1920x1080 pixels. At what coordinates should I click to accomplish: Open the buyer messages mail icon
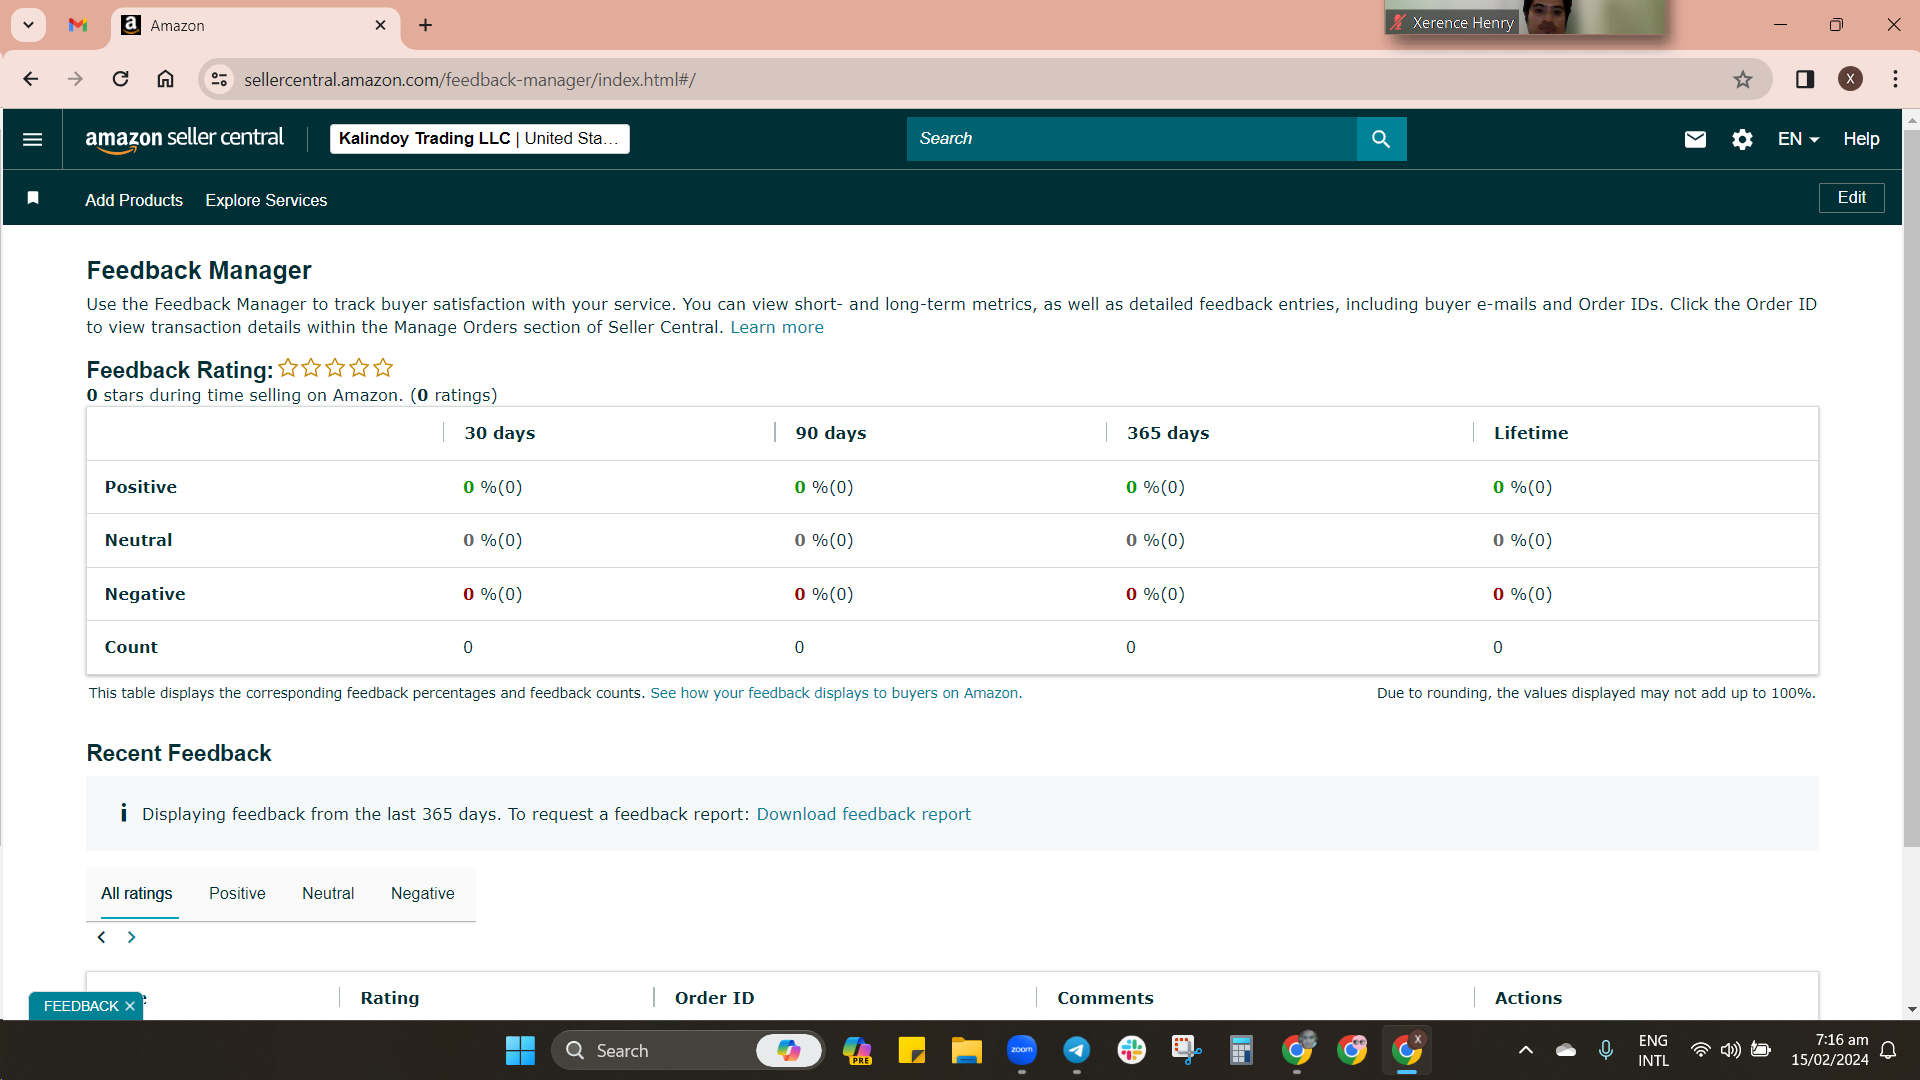[1695, 139]
